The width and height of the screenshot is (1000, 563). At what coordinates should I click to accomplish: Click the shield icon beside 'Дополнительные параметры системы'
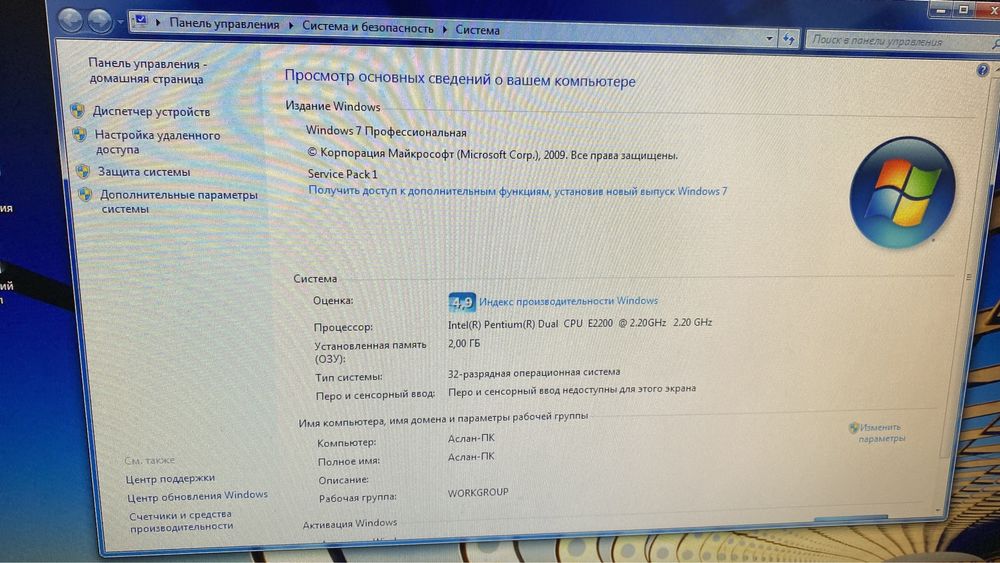pos(85,194)
